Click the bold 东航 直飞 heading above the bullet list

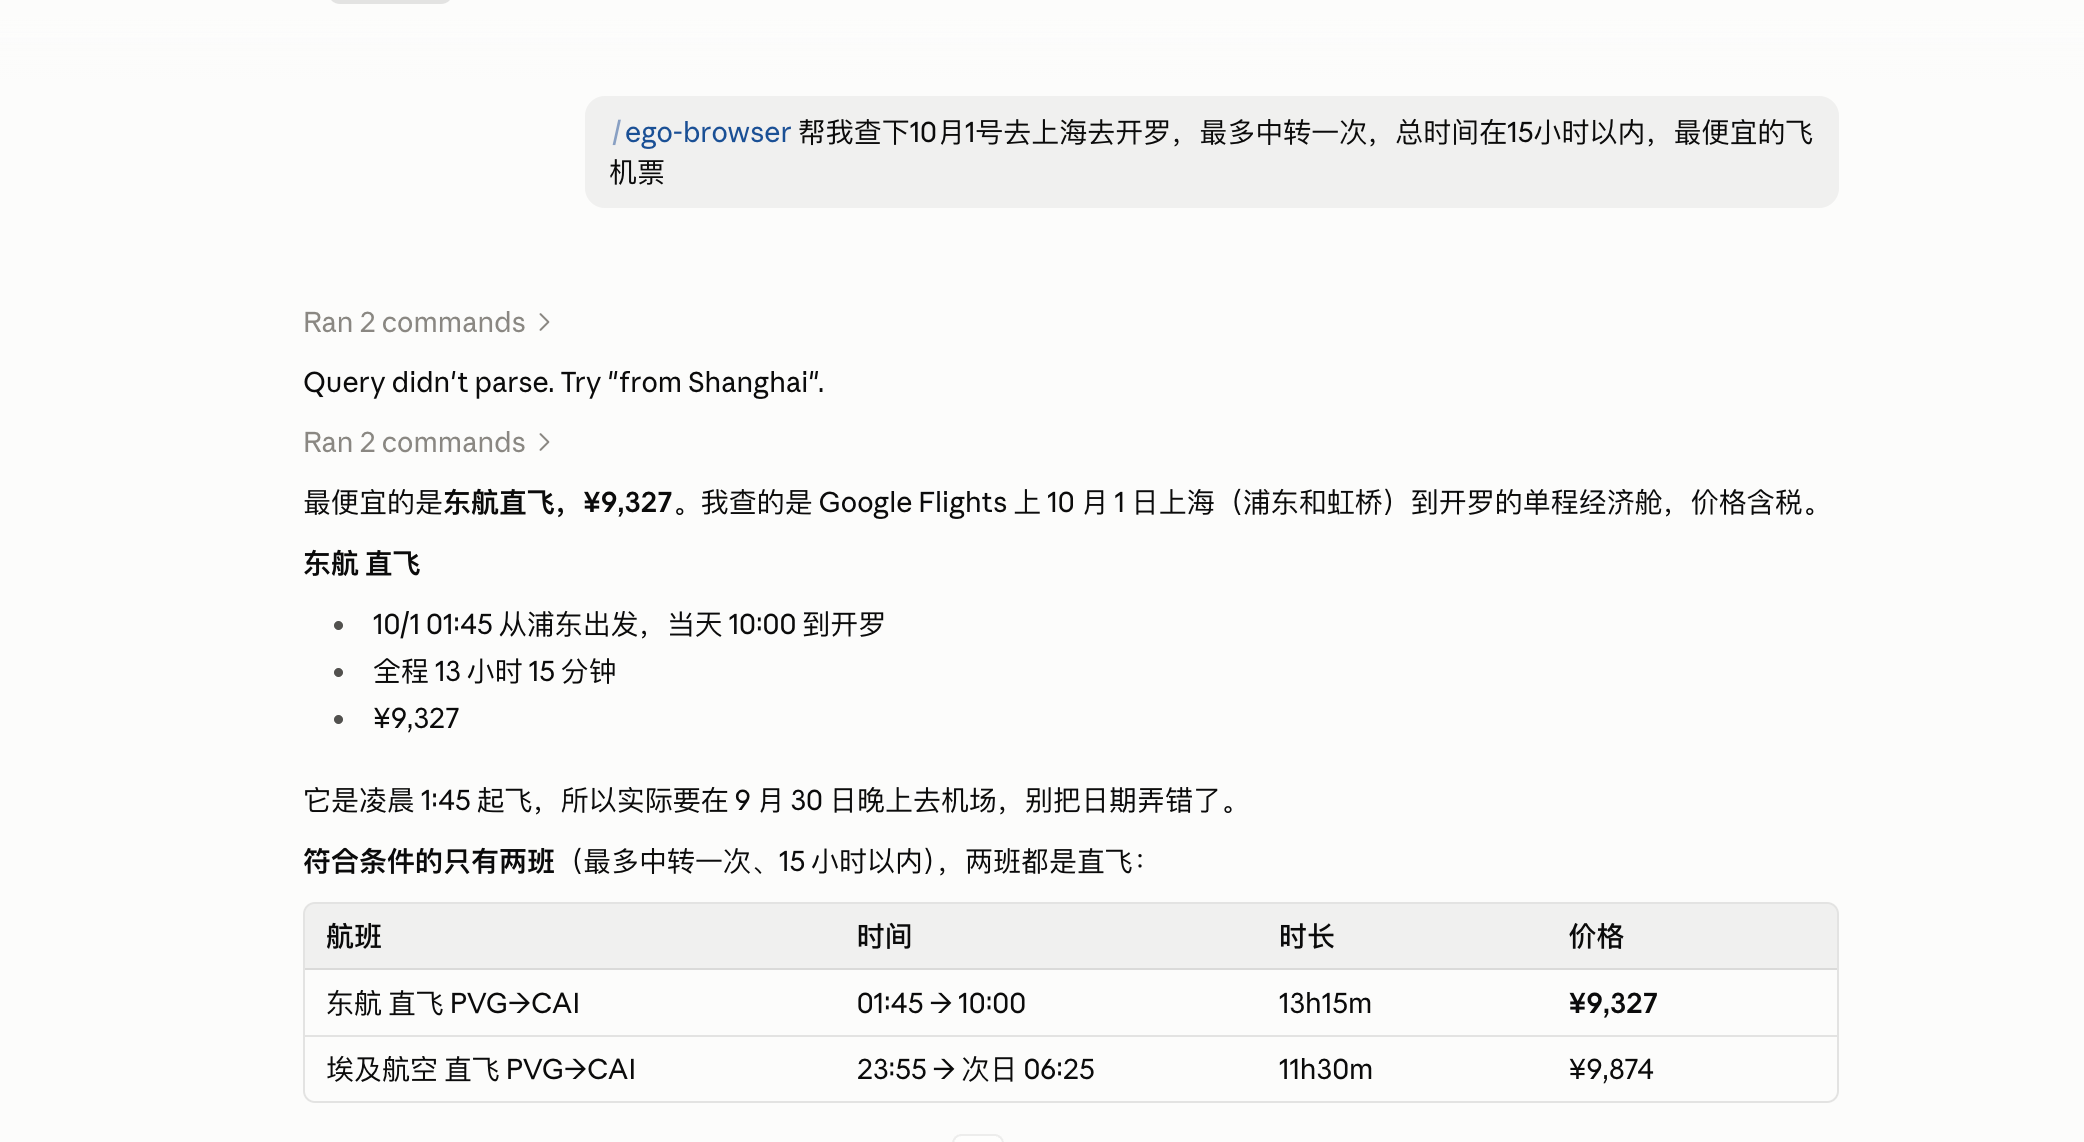tap(362, 564)
